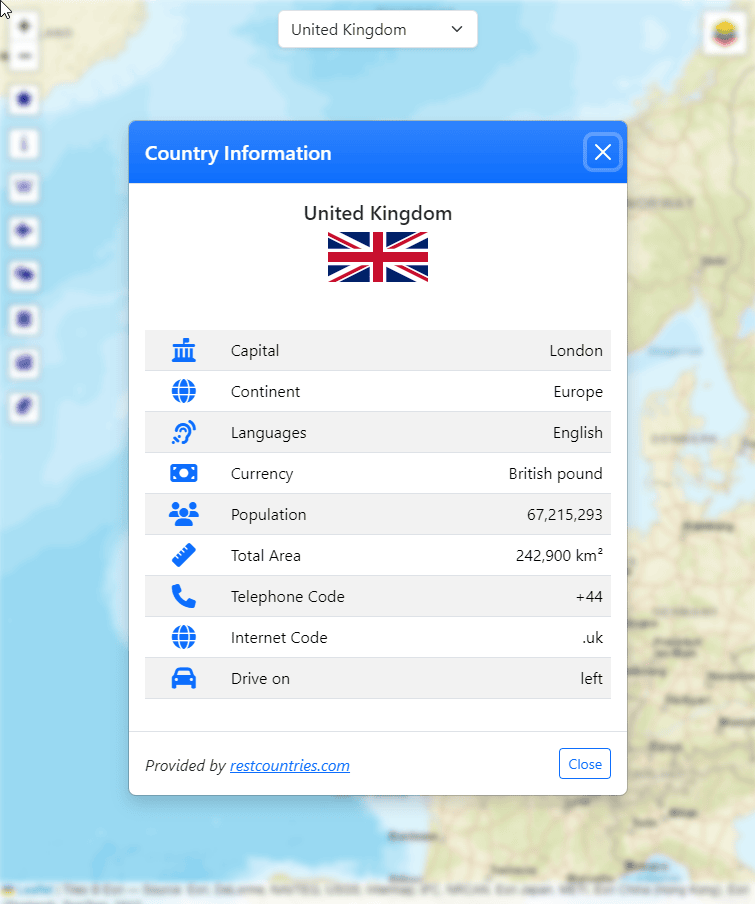Zoom in the map with plus button
755x904 pixels.
click(x=24, y=26)
